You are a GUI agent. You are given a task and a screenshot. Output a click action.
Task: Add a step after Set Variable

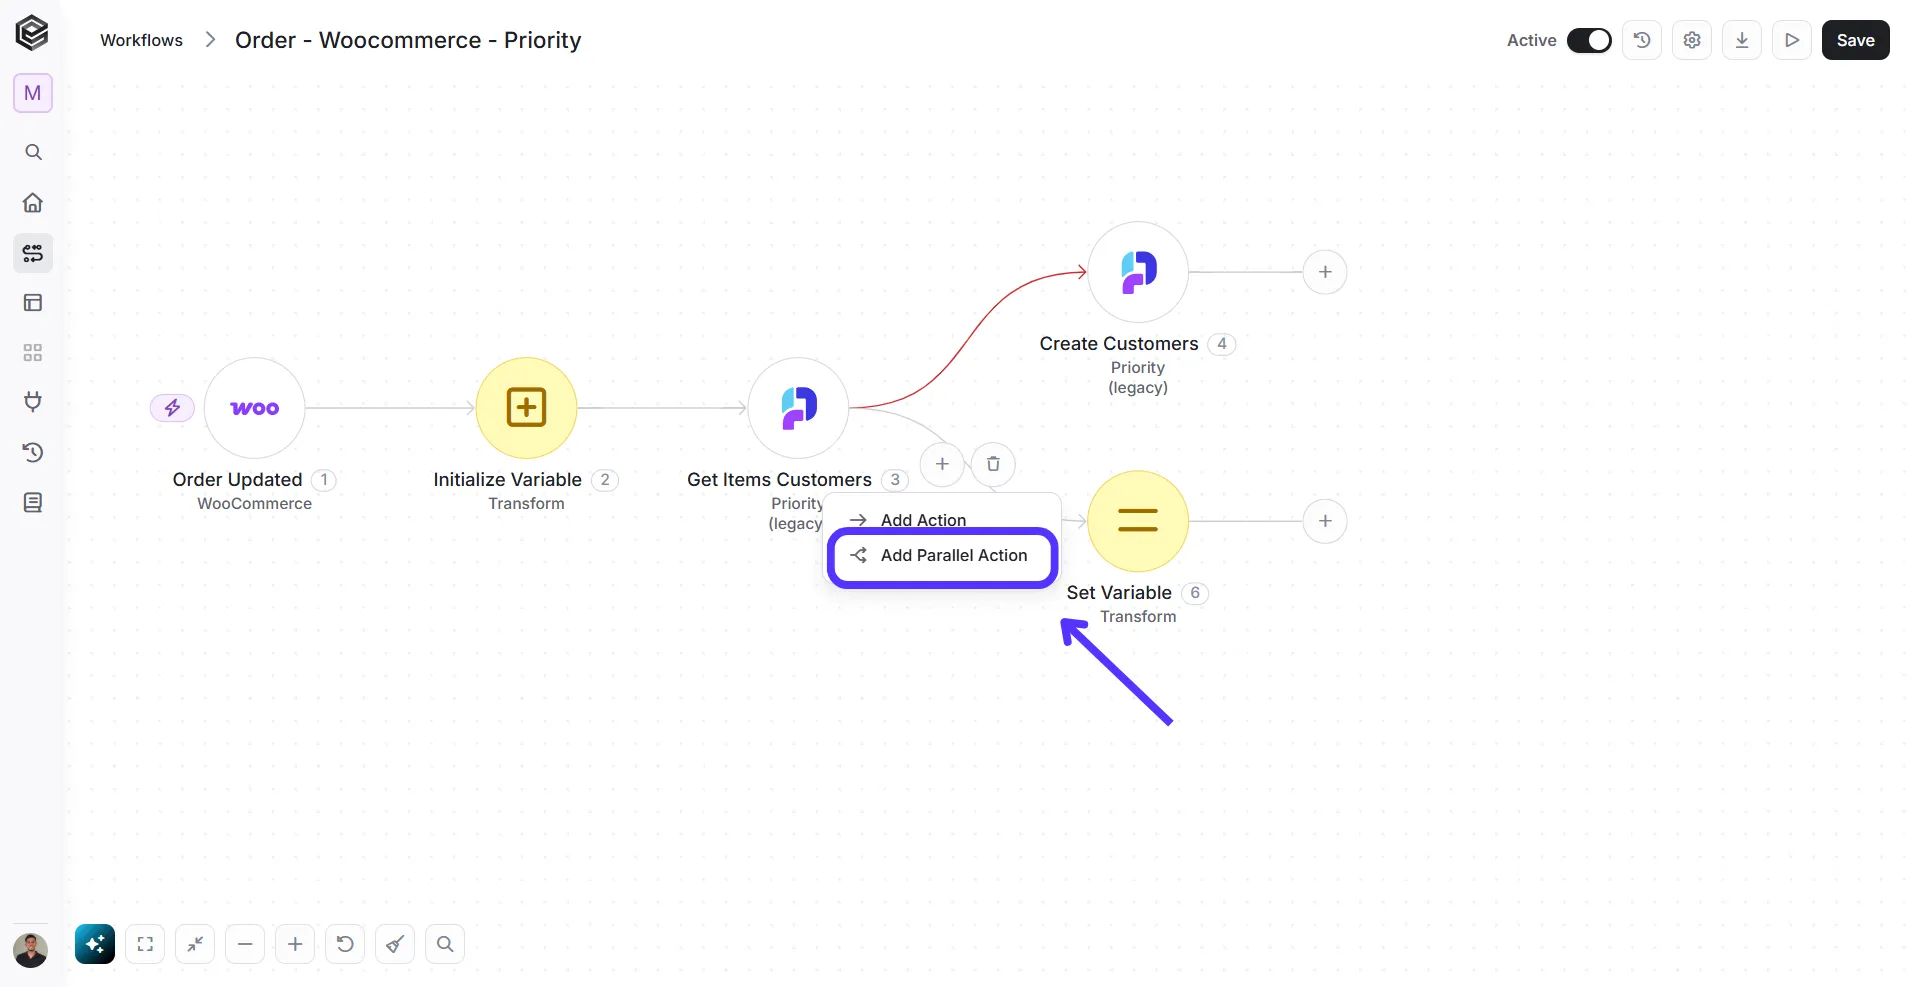point(1325,521)
